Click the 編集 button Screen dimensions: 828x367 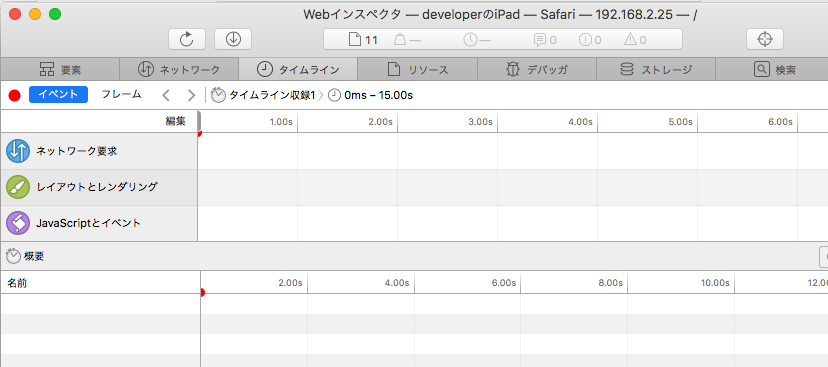(x=175, y=121)
